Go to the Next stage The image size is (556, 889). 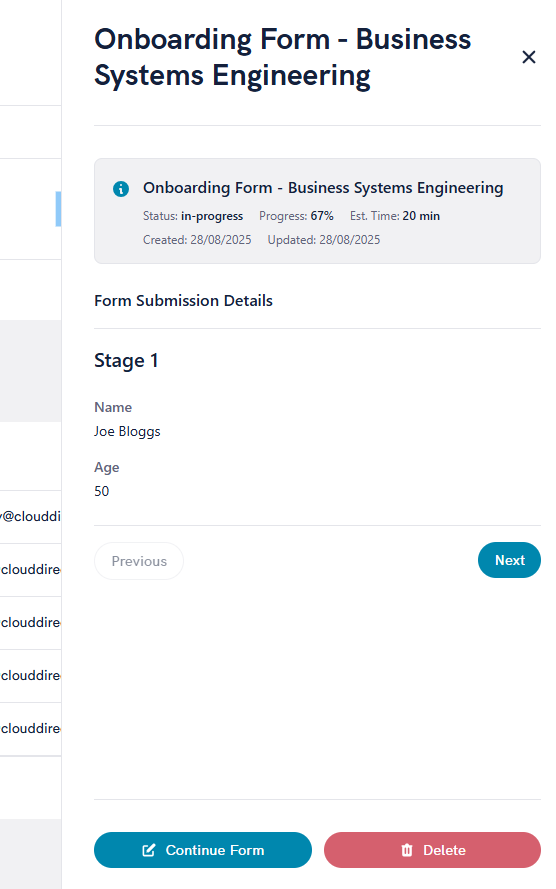[509, 560]
